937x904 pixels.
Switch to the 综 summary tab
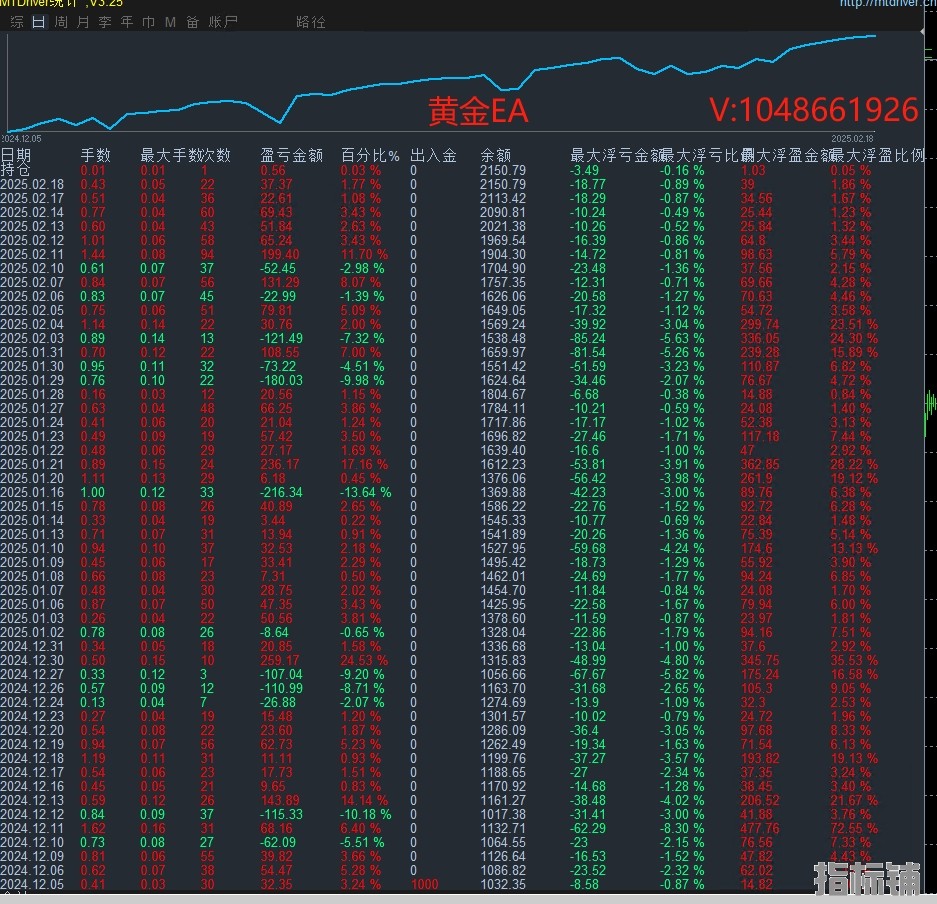16,22
